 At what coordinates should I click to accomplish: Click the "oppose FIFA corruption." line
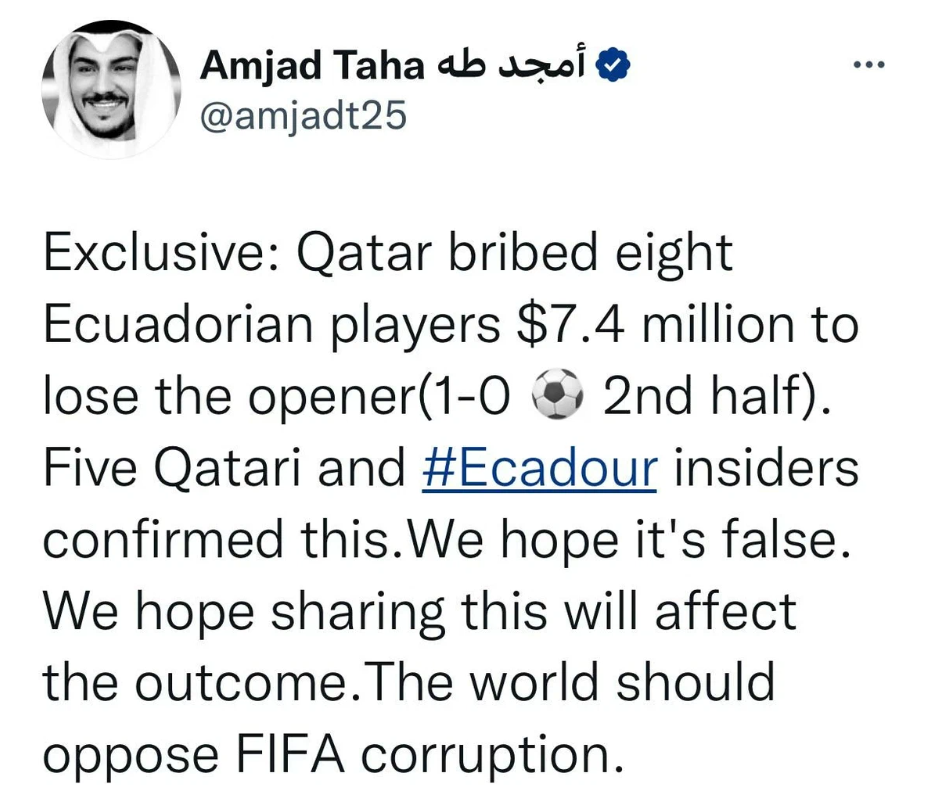pos(332,755)
